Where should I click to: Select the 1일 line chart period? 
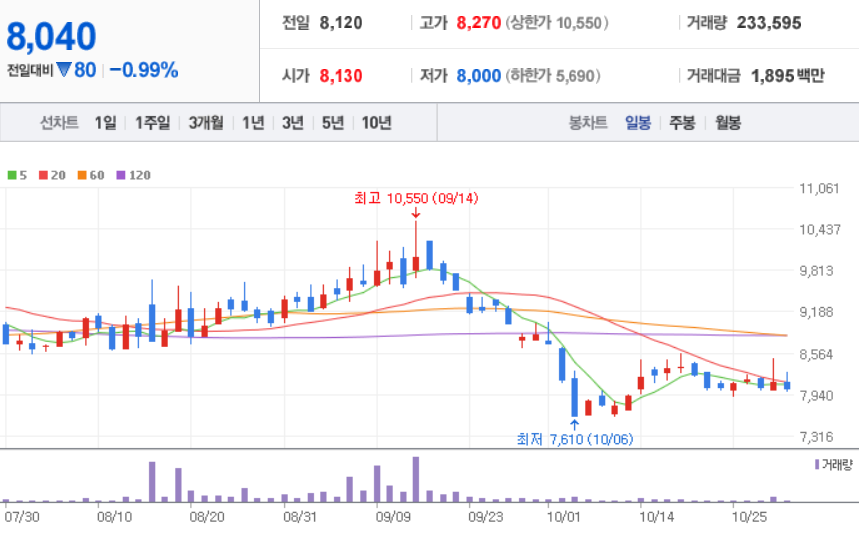105,123
